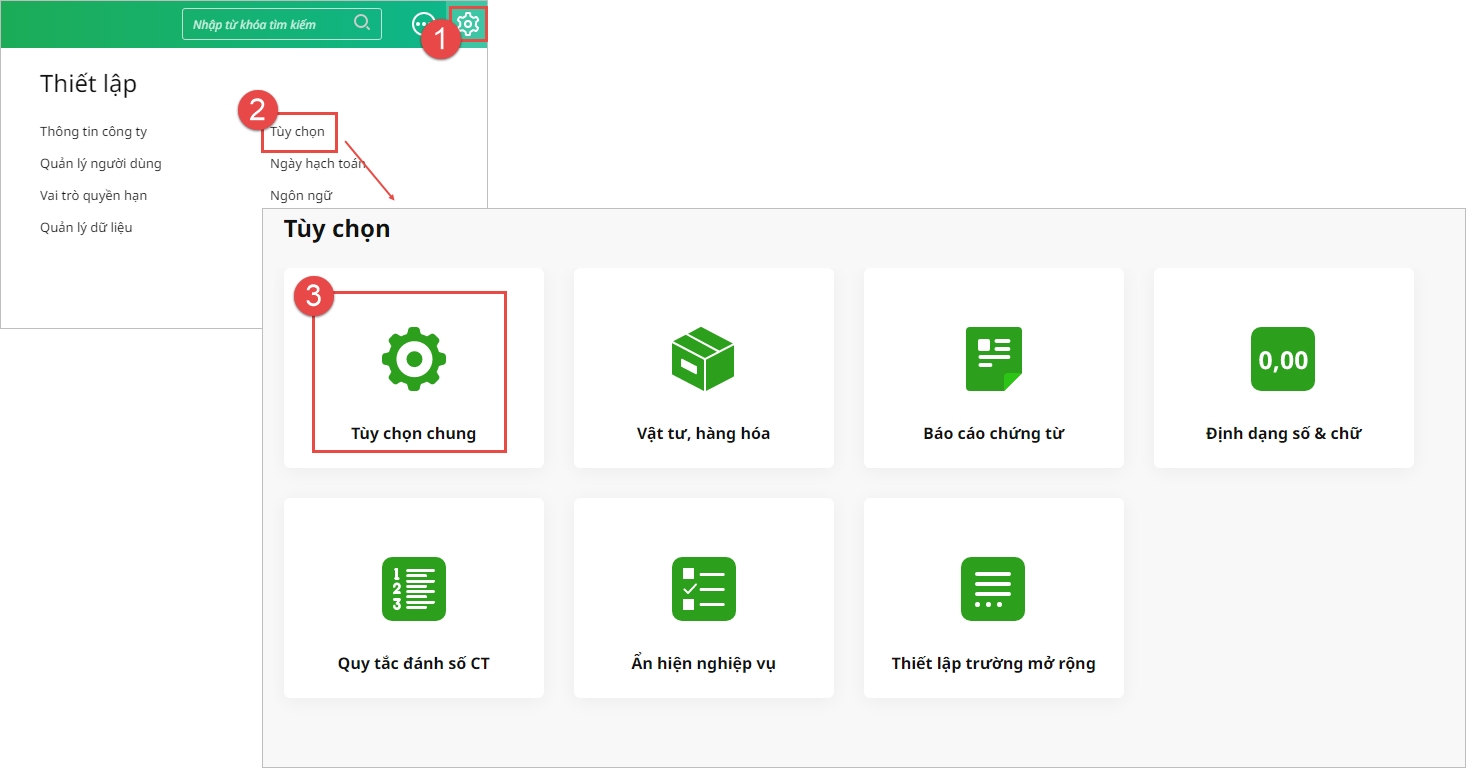Screen dimensions: 1468x776
Task: Select Quản lý dữ liệu
Action: [86, 228]
